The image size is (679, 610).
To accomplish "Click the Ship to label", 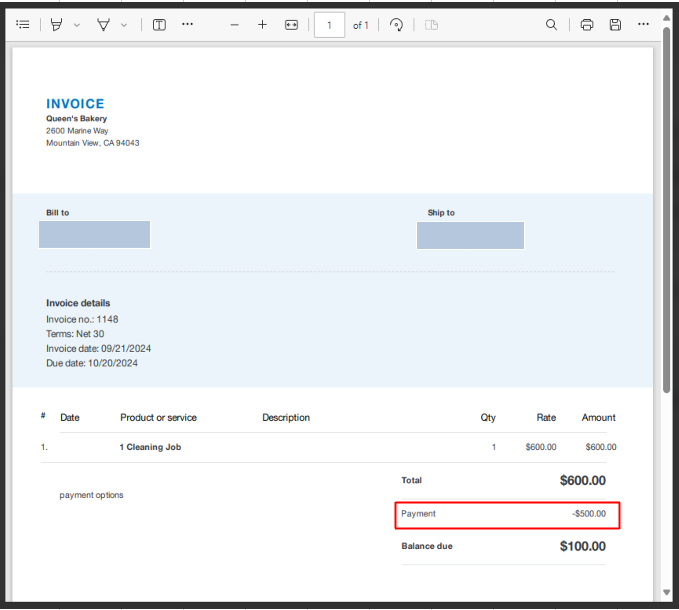I will click(x=441, y=213).
